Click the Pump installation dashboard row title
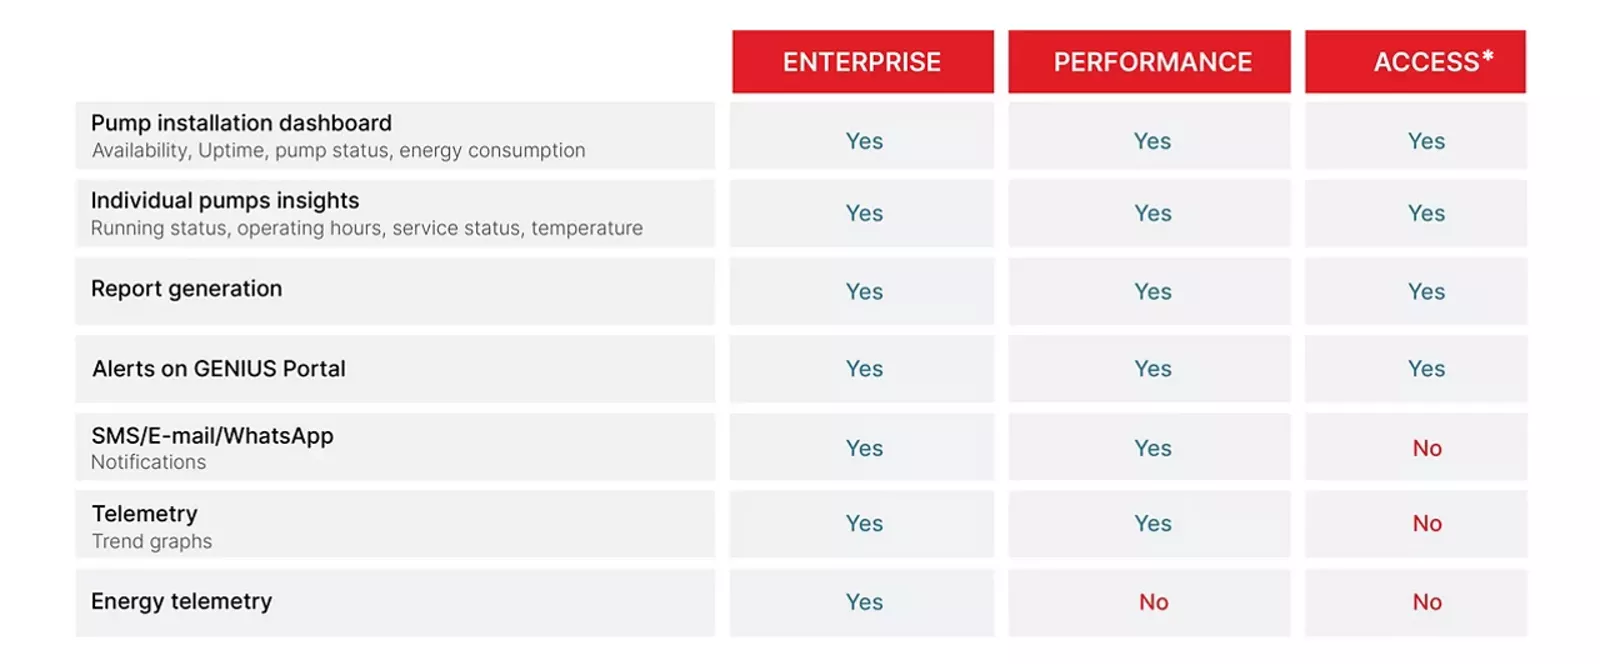1600x664 pixels. click(241, 123)
